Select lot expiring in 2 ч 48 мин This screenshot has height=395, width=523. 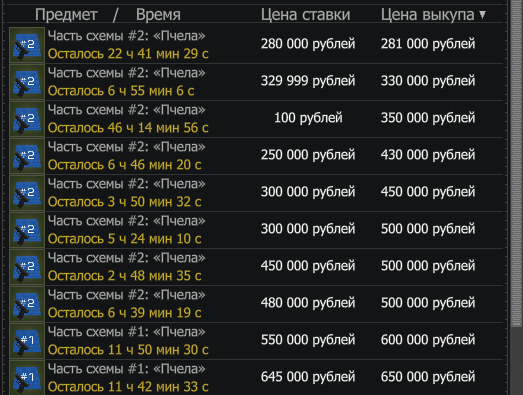256,267
